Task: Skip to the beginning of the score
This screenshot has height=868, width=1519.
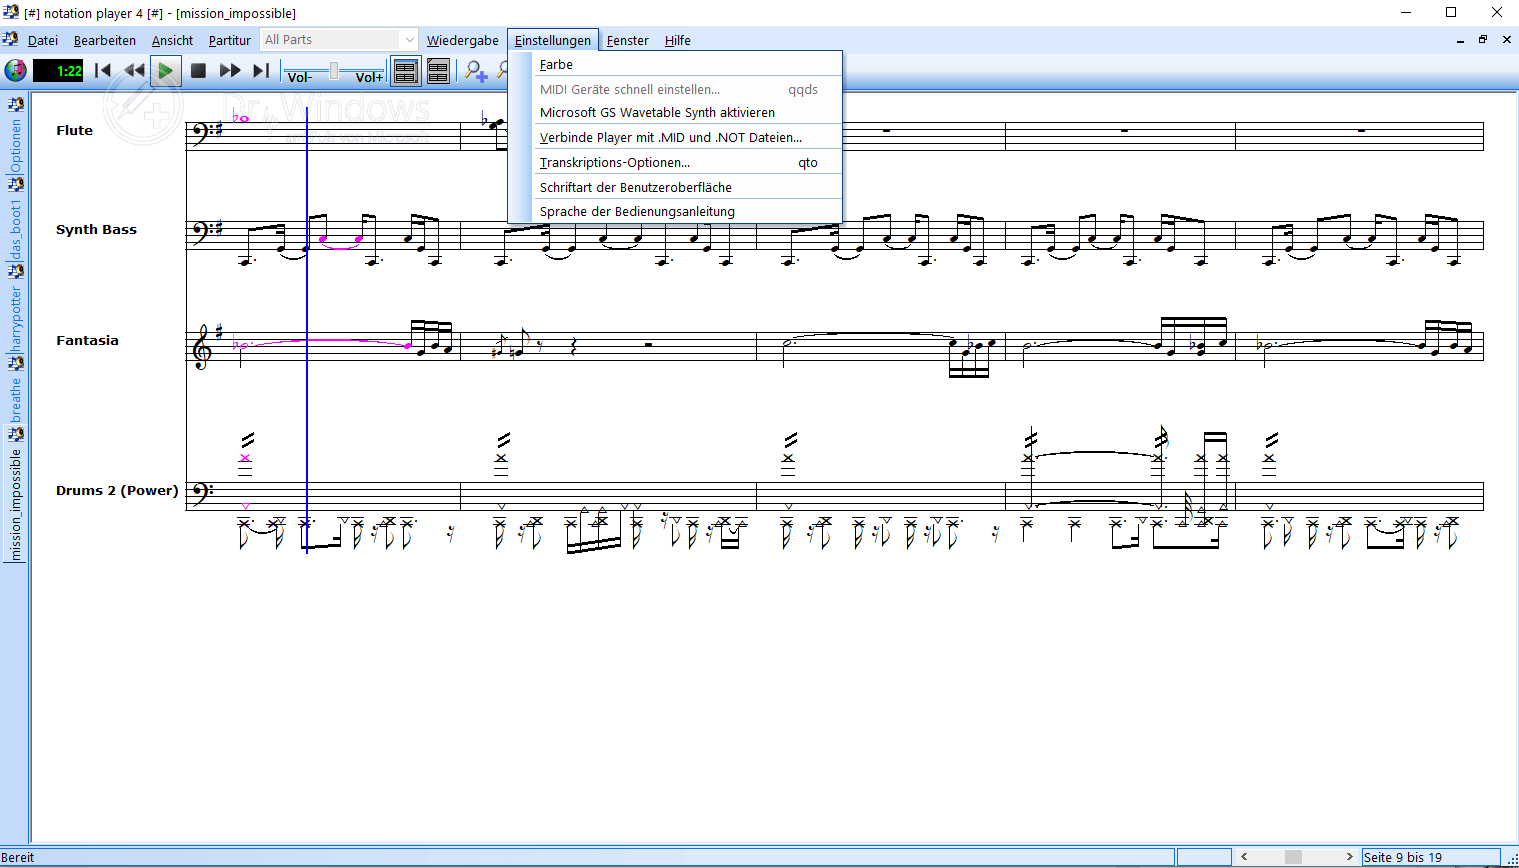Action: pos(102,70)
